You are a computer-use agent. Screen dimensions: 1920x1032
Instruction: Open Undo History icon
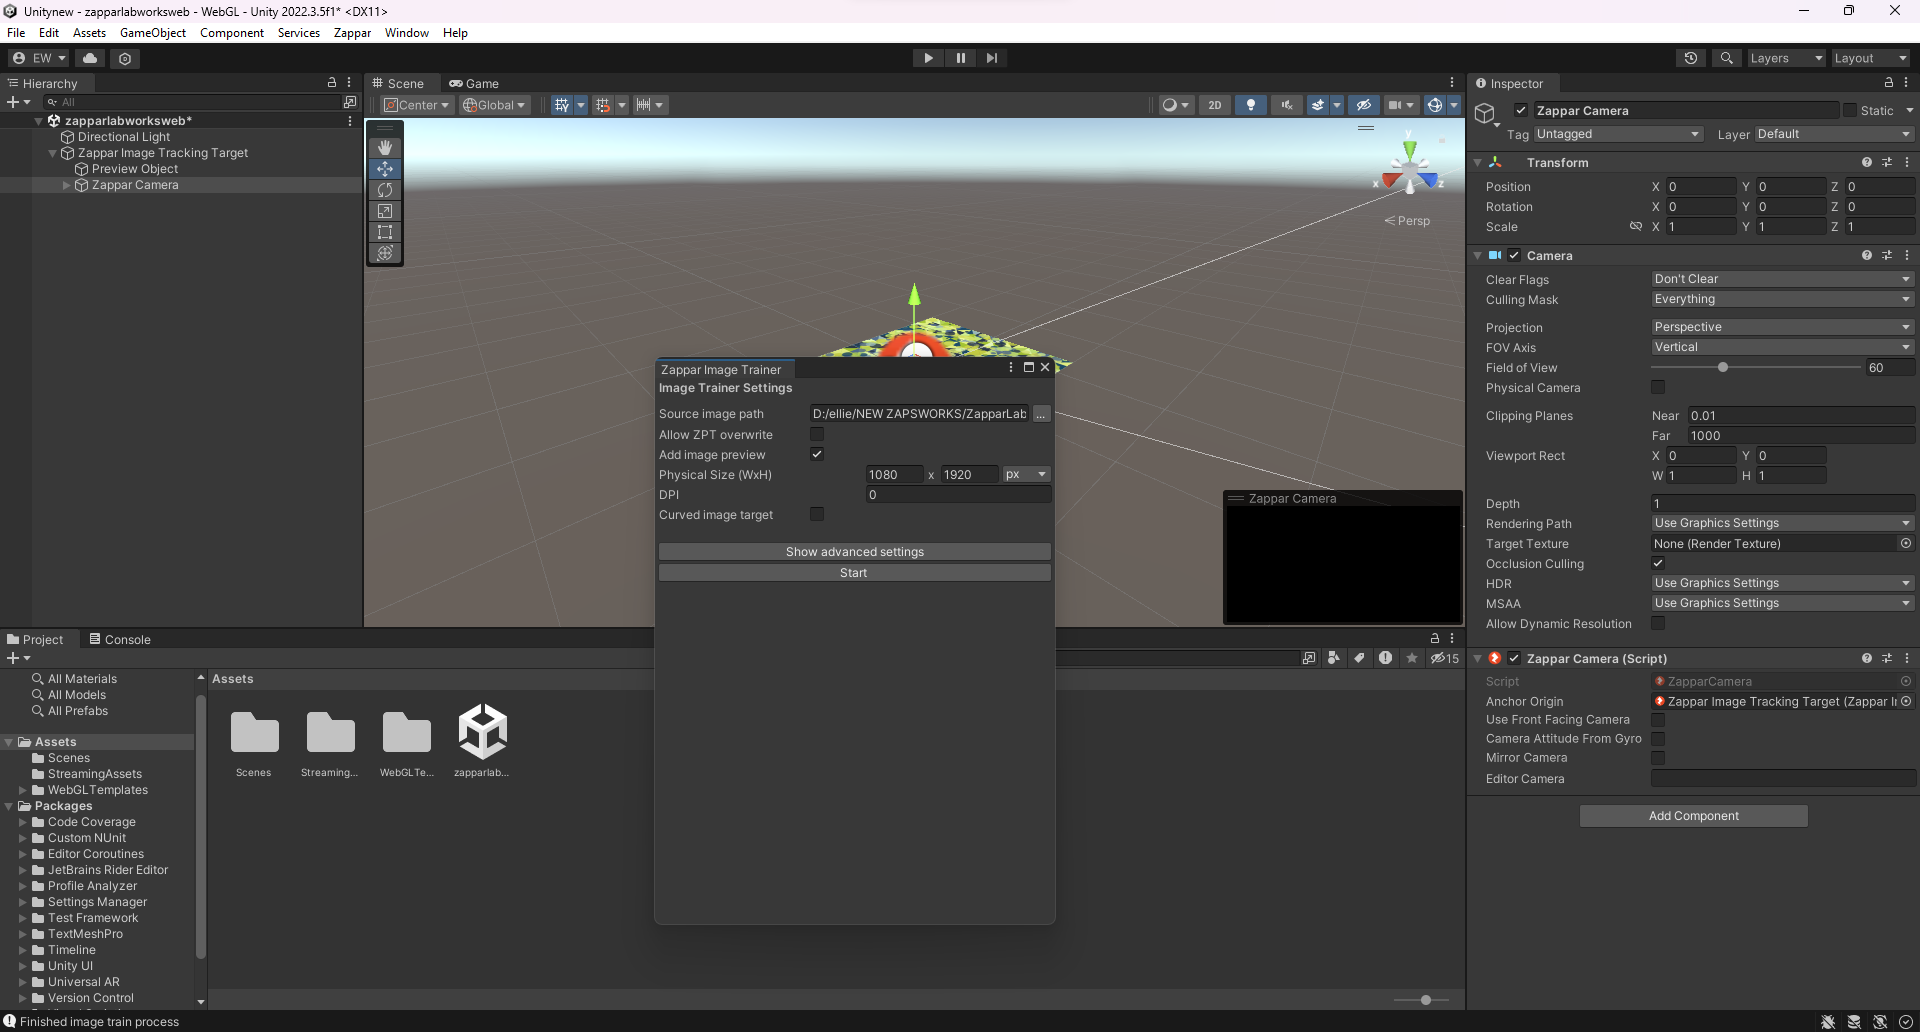click(1691, 58)
